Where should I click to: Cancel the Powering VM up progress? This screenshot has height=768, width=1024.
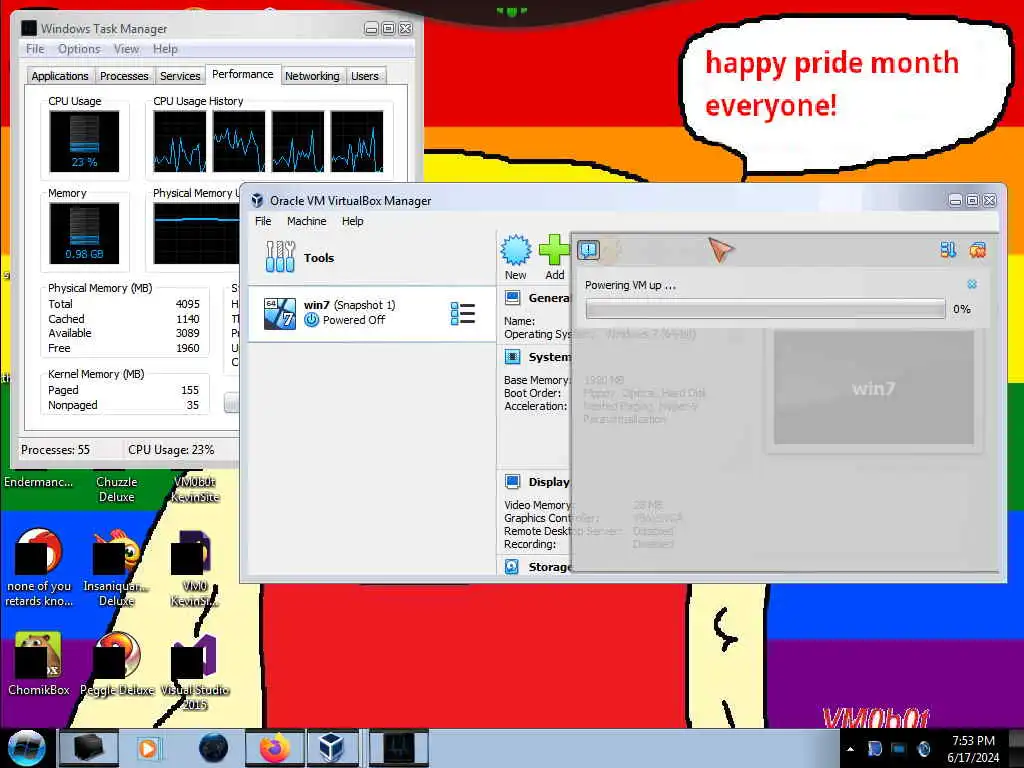pyautogui.click(x=972, y=284)
